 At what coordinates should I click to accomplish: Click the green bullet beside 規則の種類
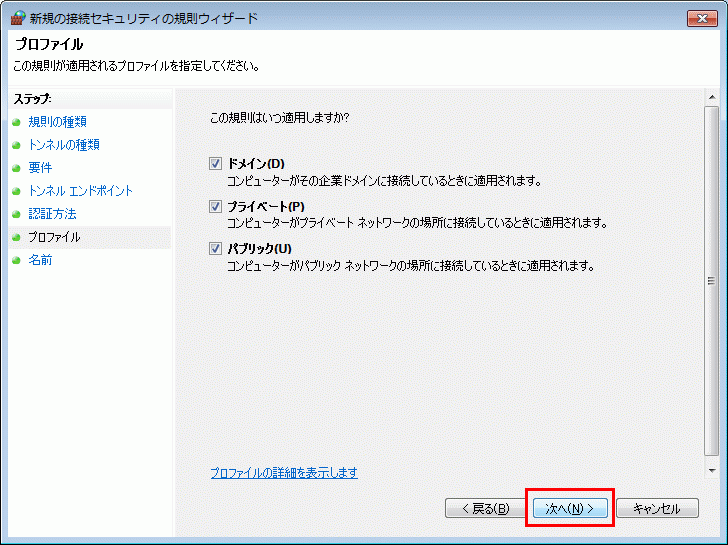click(16, 123)
